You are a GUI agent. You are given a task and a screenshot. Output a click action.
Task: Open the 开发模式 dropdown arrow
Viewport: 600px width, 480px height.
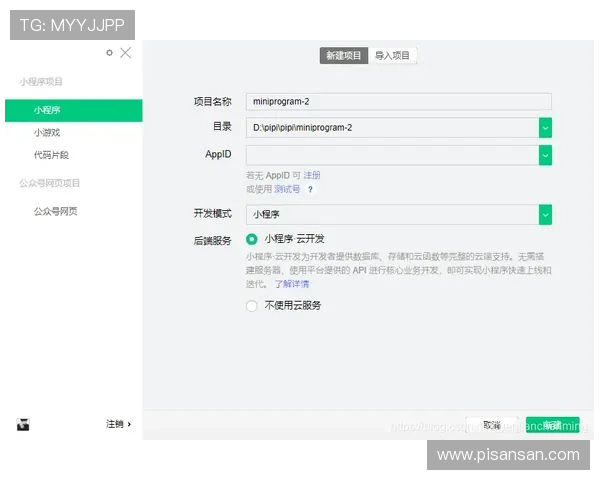point(545,214)
